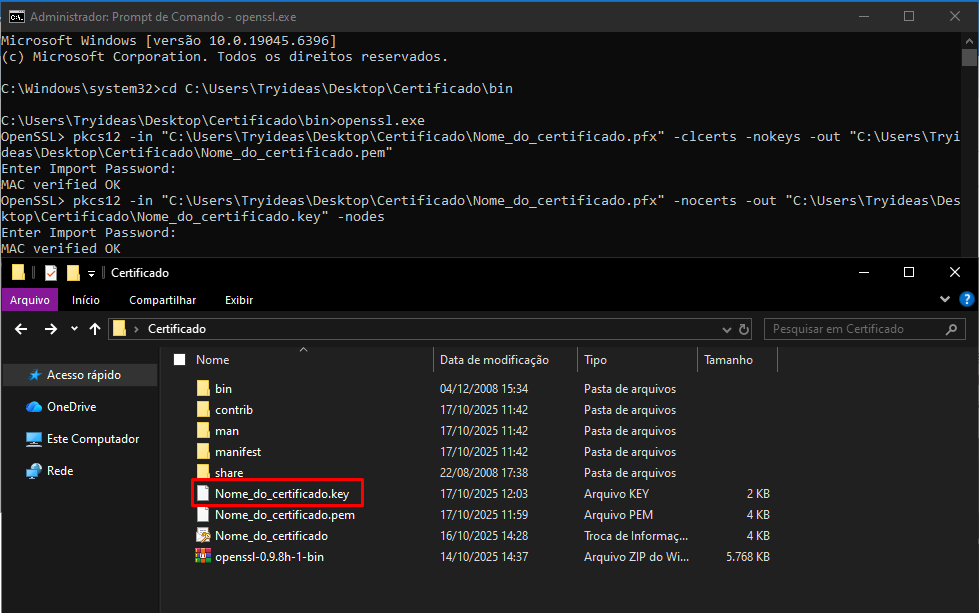Viewport: 979px width, 613px height.
Task: Click the Command Prompt vertical scrollbar
Action: click(x=969, y=150)
